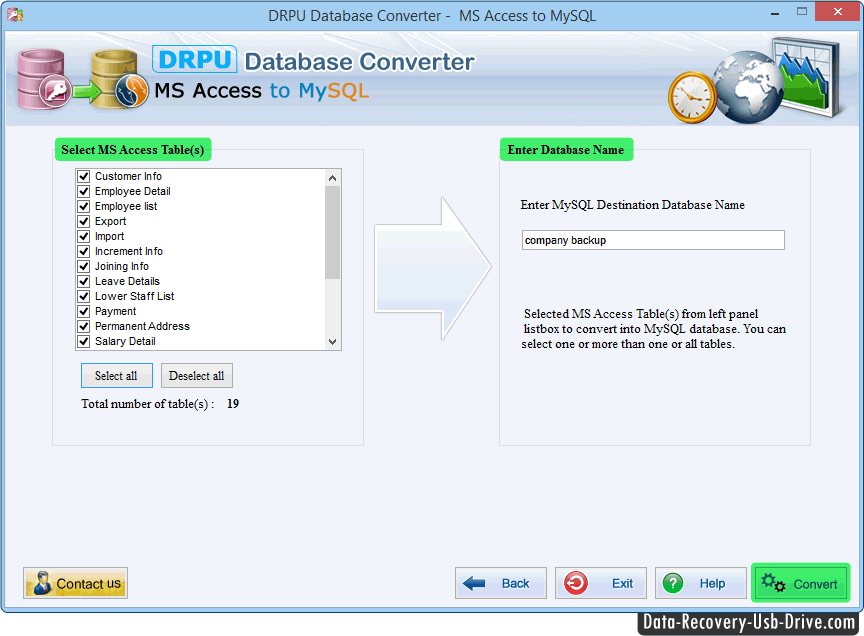
Task: Click Deselect all button
Action: click(197, 375)
